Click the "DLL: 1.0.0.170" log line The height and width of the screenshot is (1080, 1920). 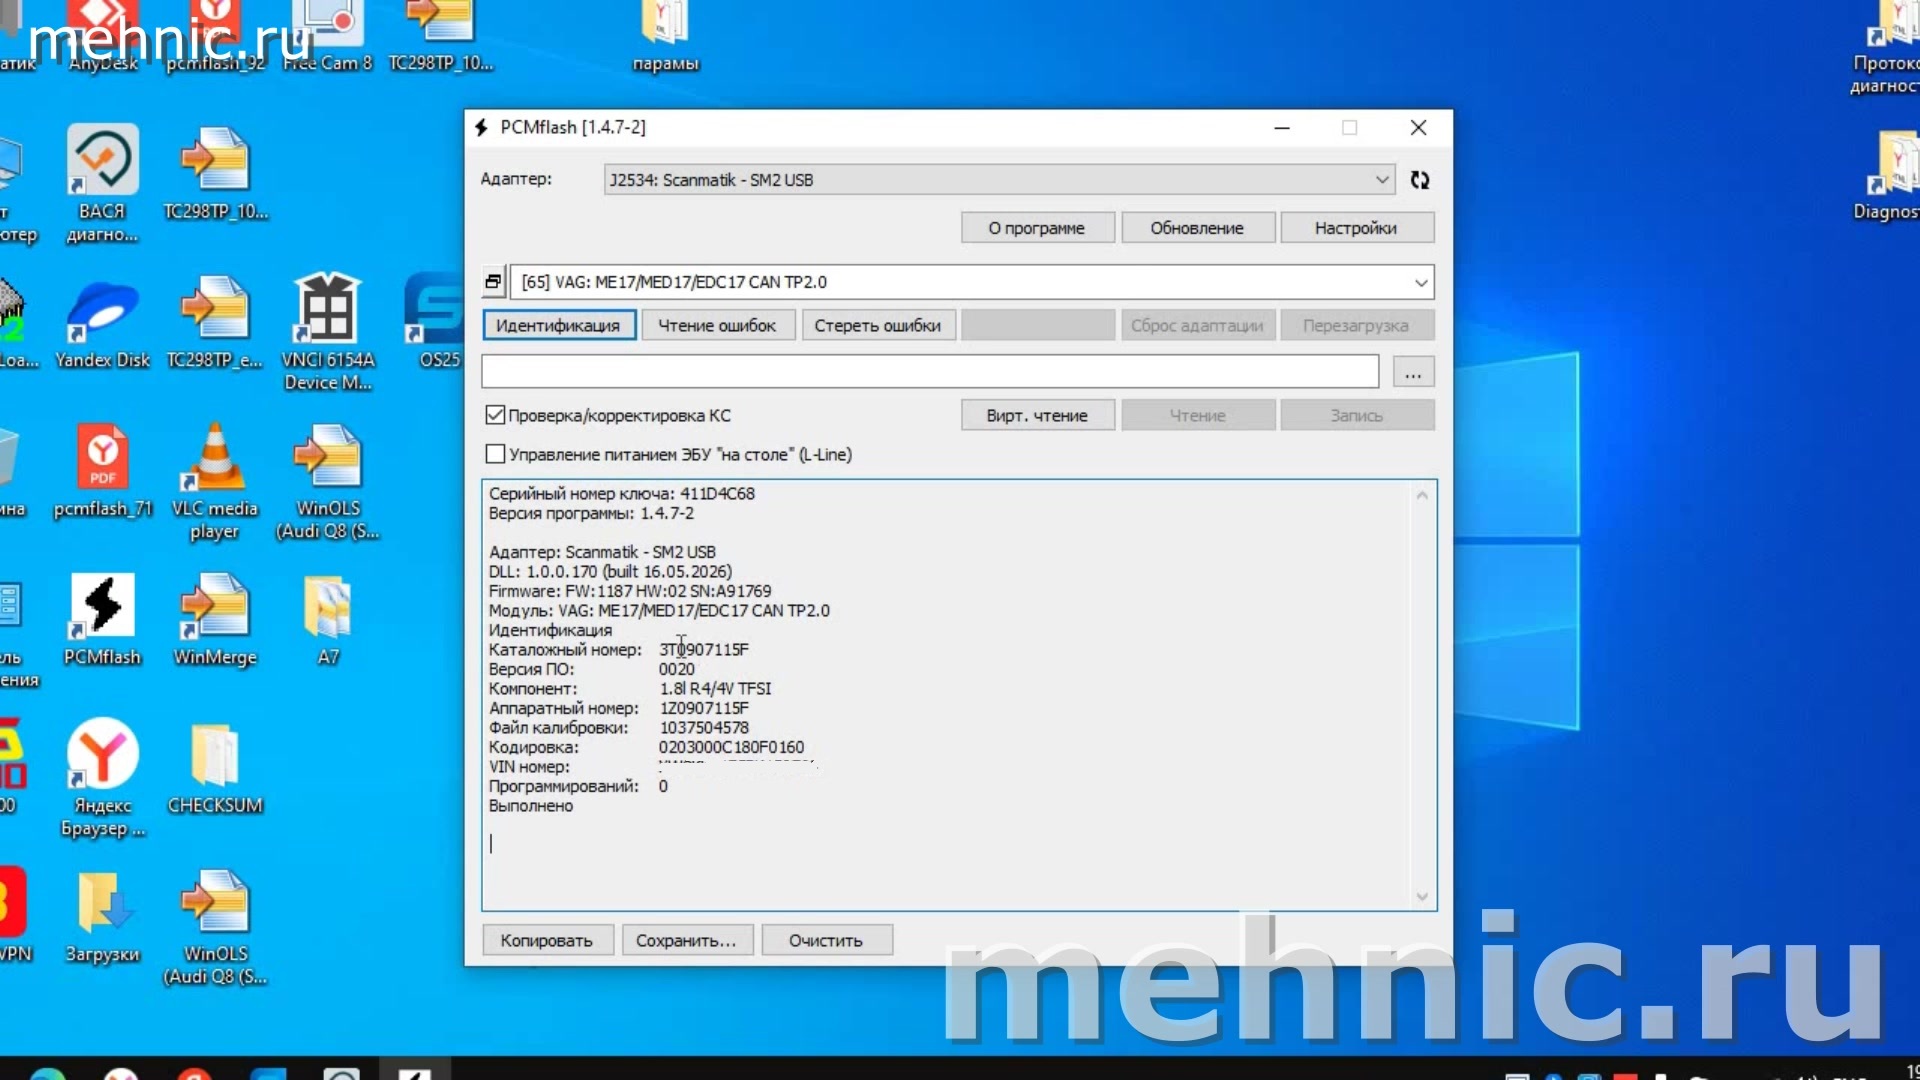(610, 572)
